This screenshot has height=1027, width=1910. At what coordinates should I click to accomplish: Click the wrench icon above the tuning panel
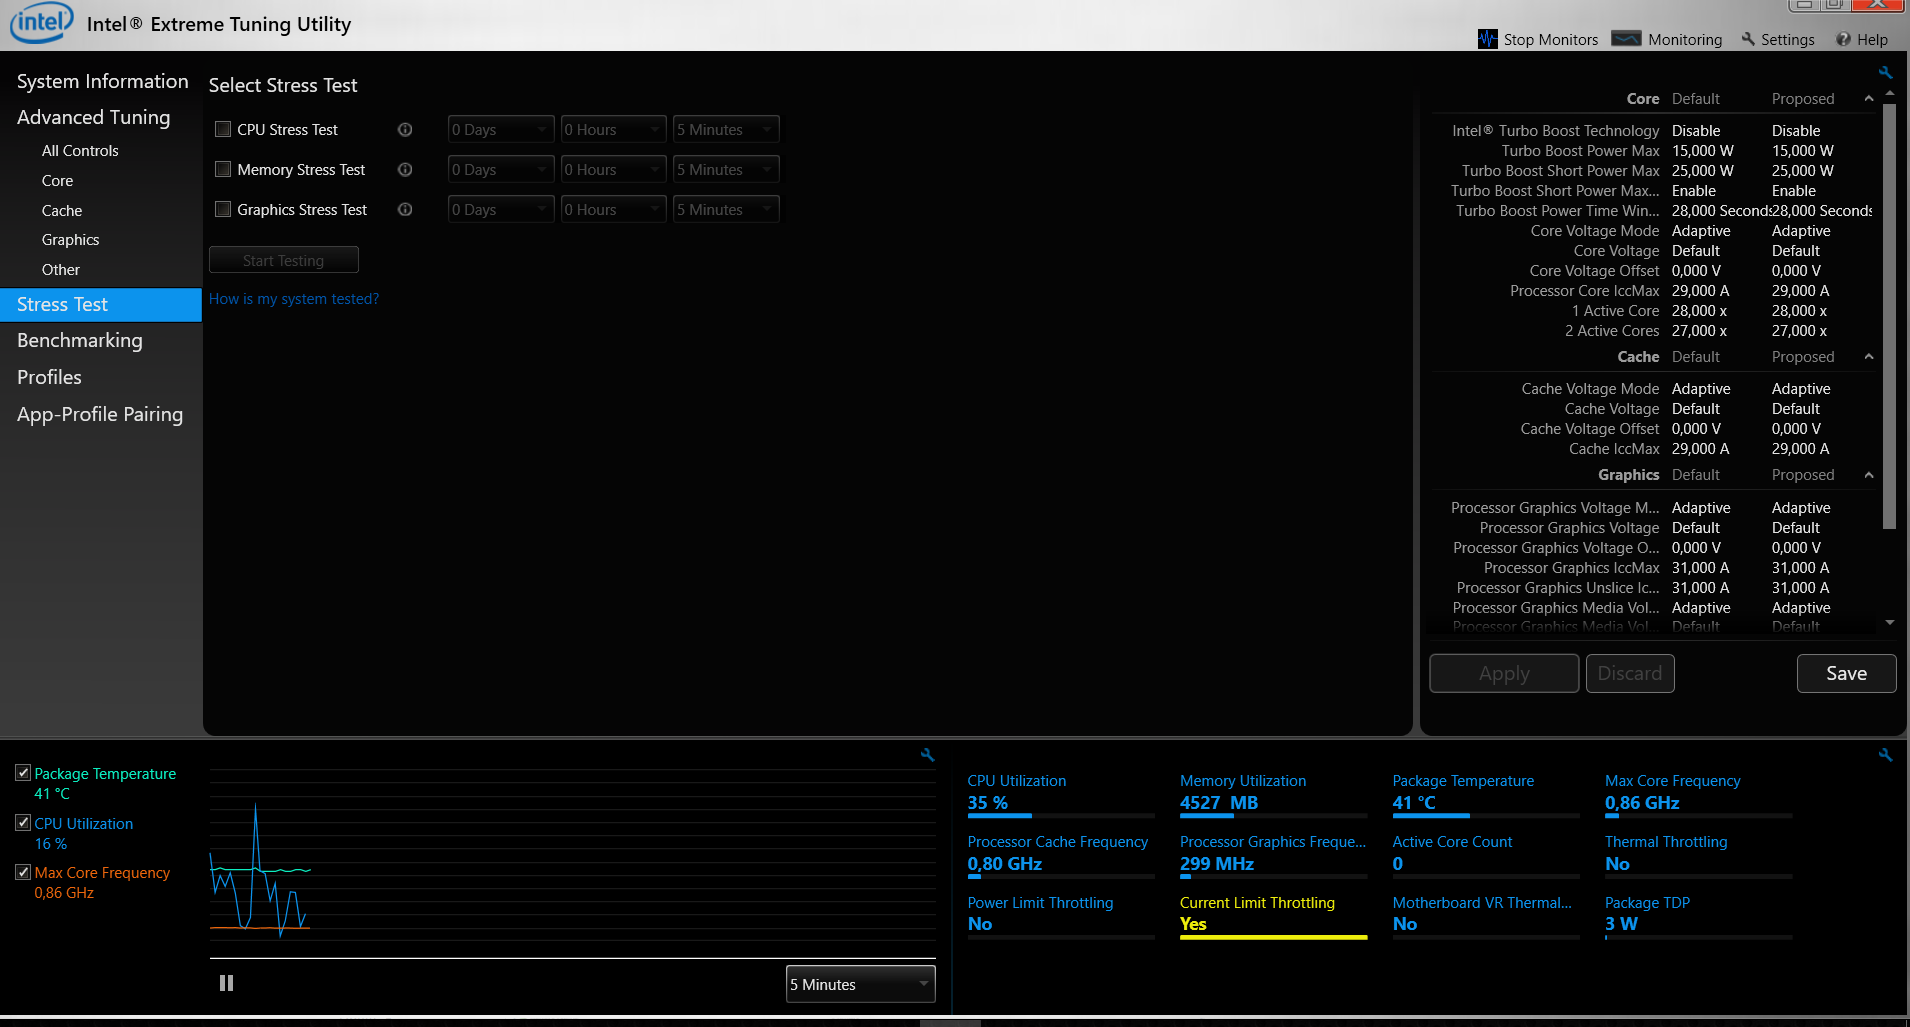click(x=1884, y=72)
